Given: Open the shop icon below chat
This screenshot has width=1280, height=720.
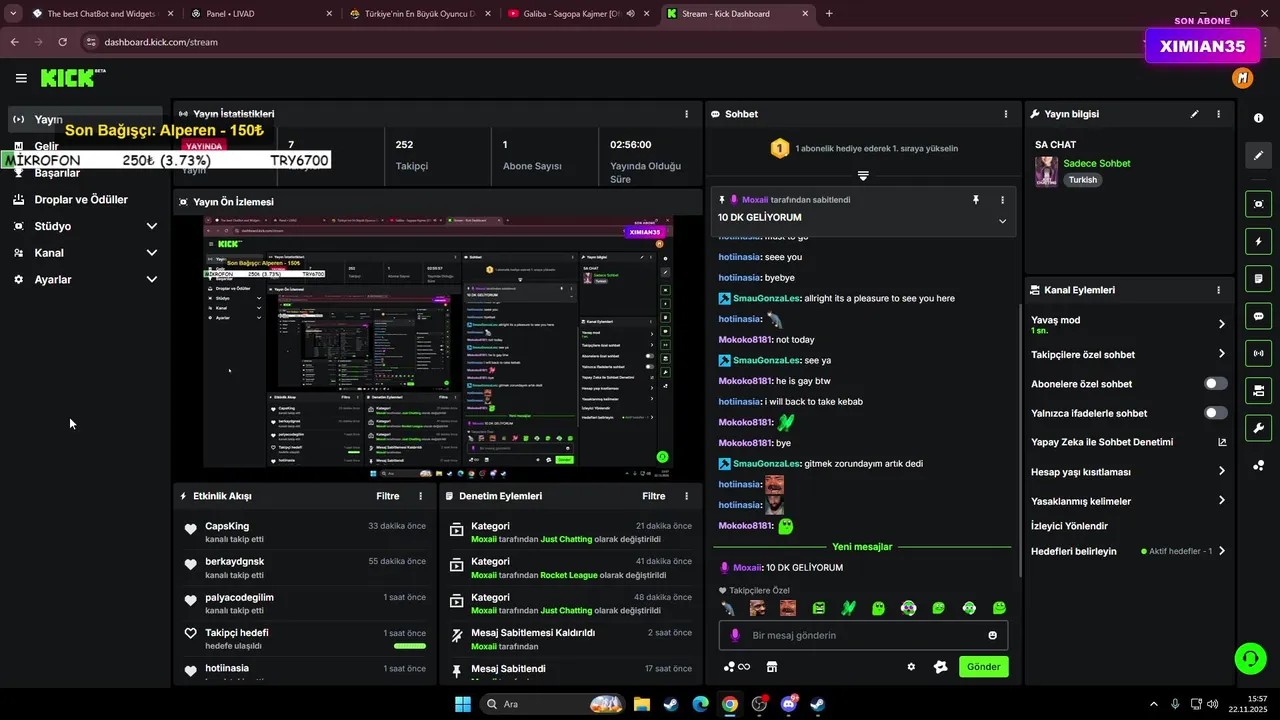Looking at the screenshot, I should click(x=771, y=667).
